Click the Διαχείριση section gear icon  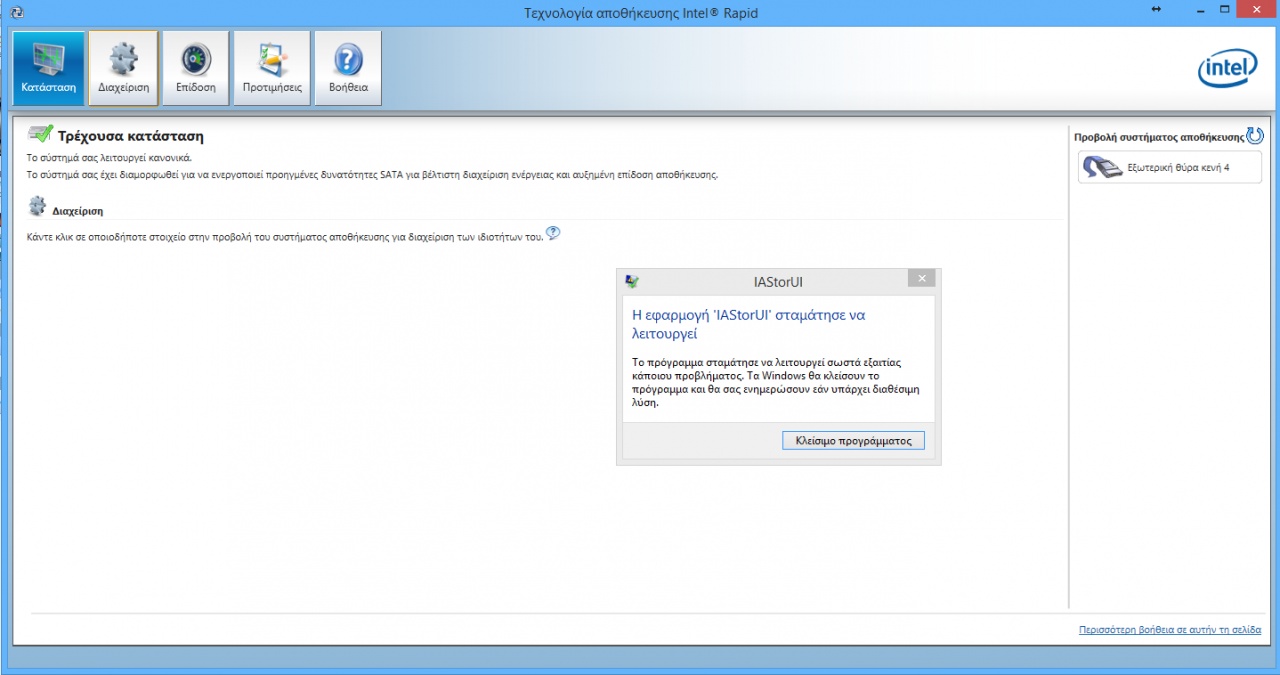point(37,206)
